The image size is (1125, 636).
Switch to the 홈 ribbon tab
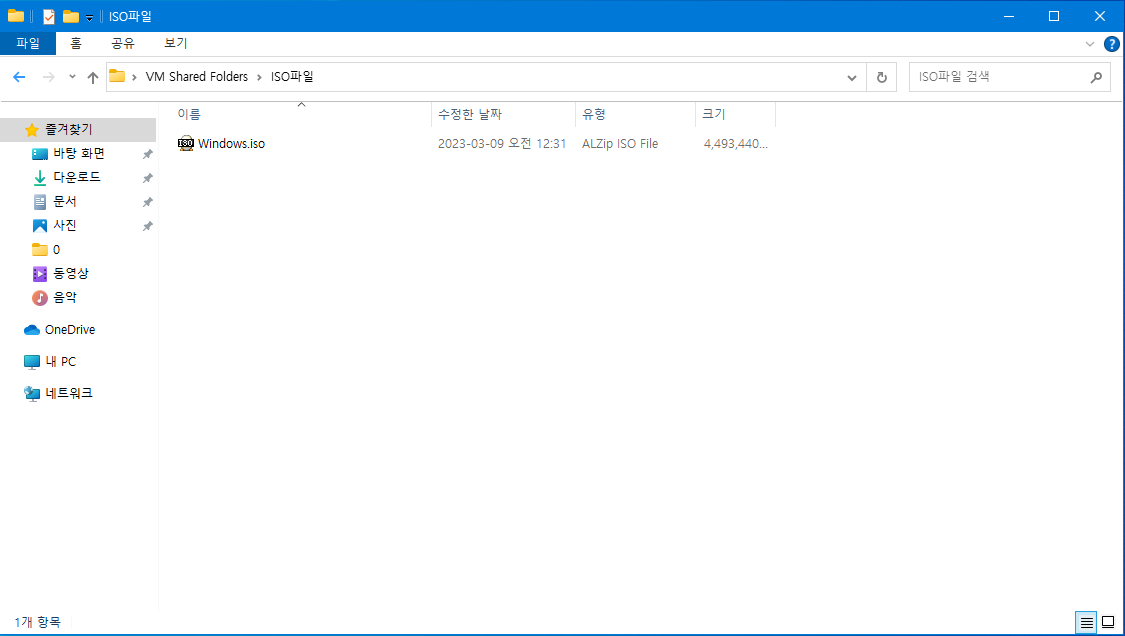(75, 43)
